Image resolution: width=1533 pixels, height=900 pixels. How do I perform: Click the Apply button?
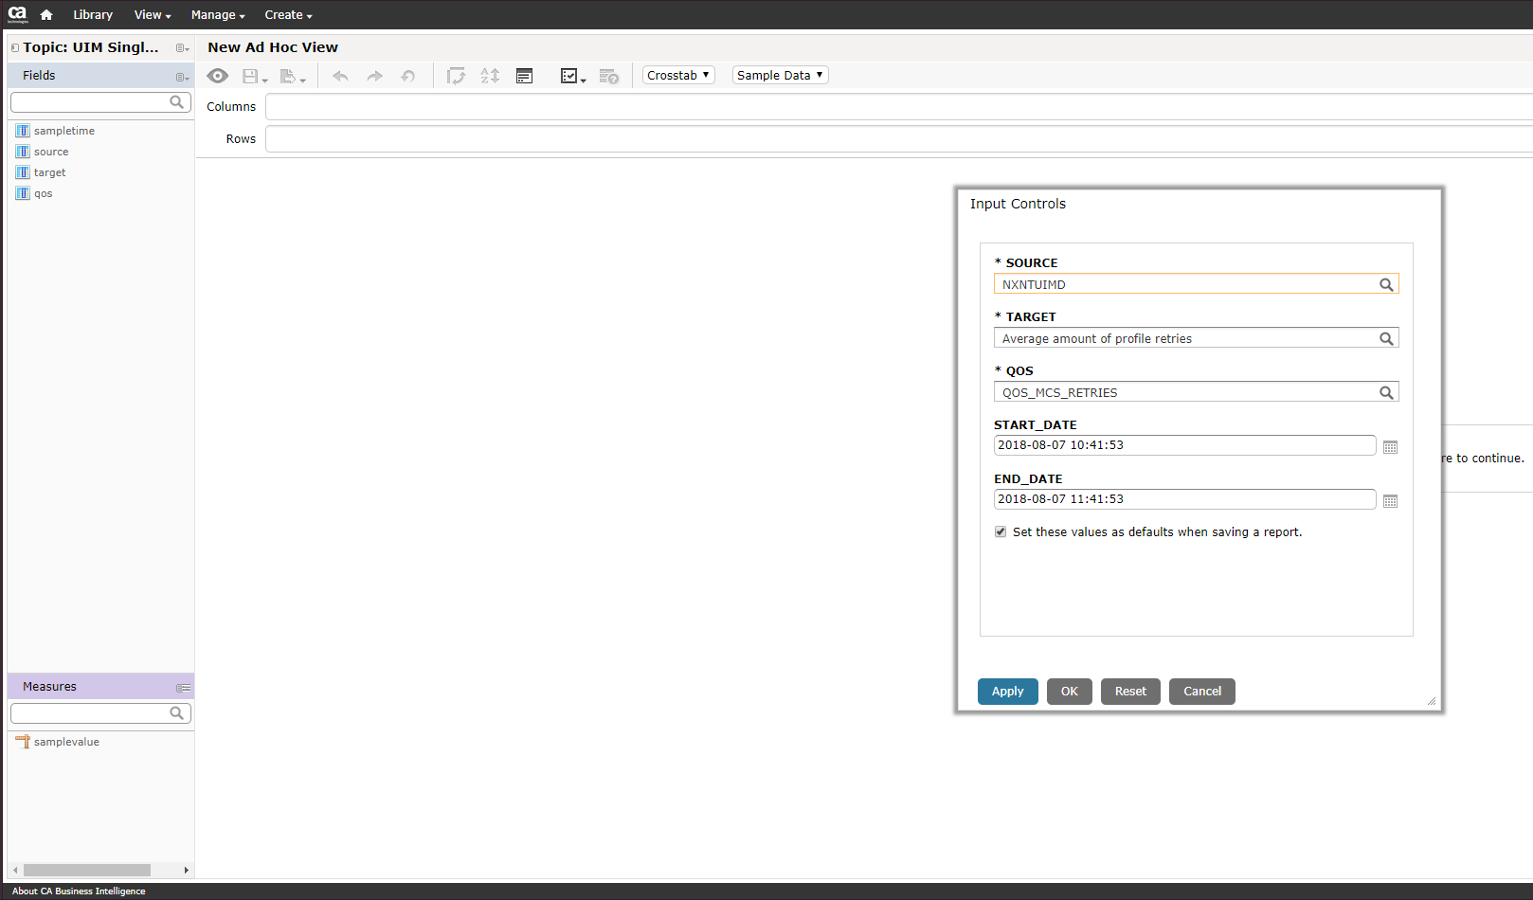tap(1008, 691)
